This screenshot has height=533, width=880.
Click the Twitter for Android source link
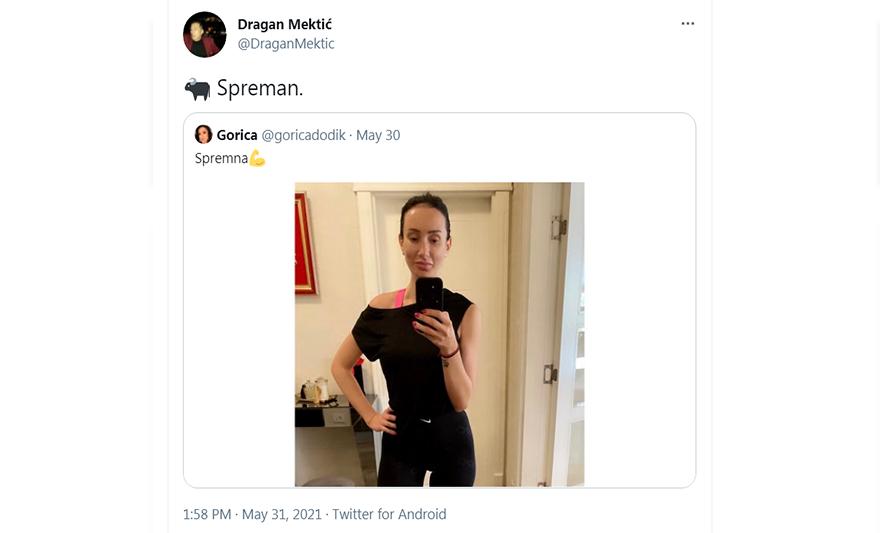tap(389, 514)
